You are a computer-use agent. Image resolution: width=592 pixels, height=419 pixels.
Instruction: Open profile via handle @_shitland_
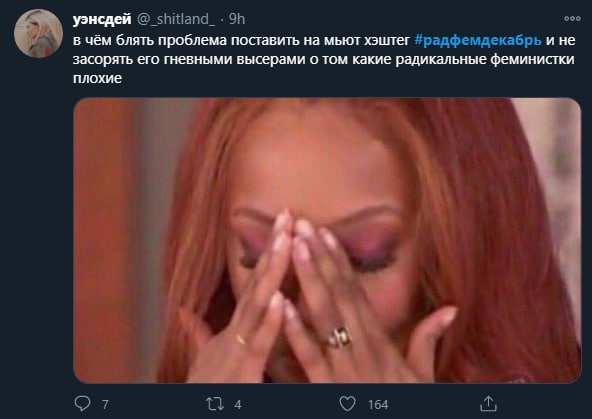[x=176, y=19]
